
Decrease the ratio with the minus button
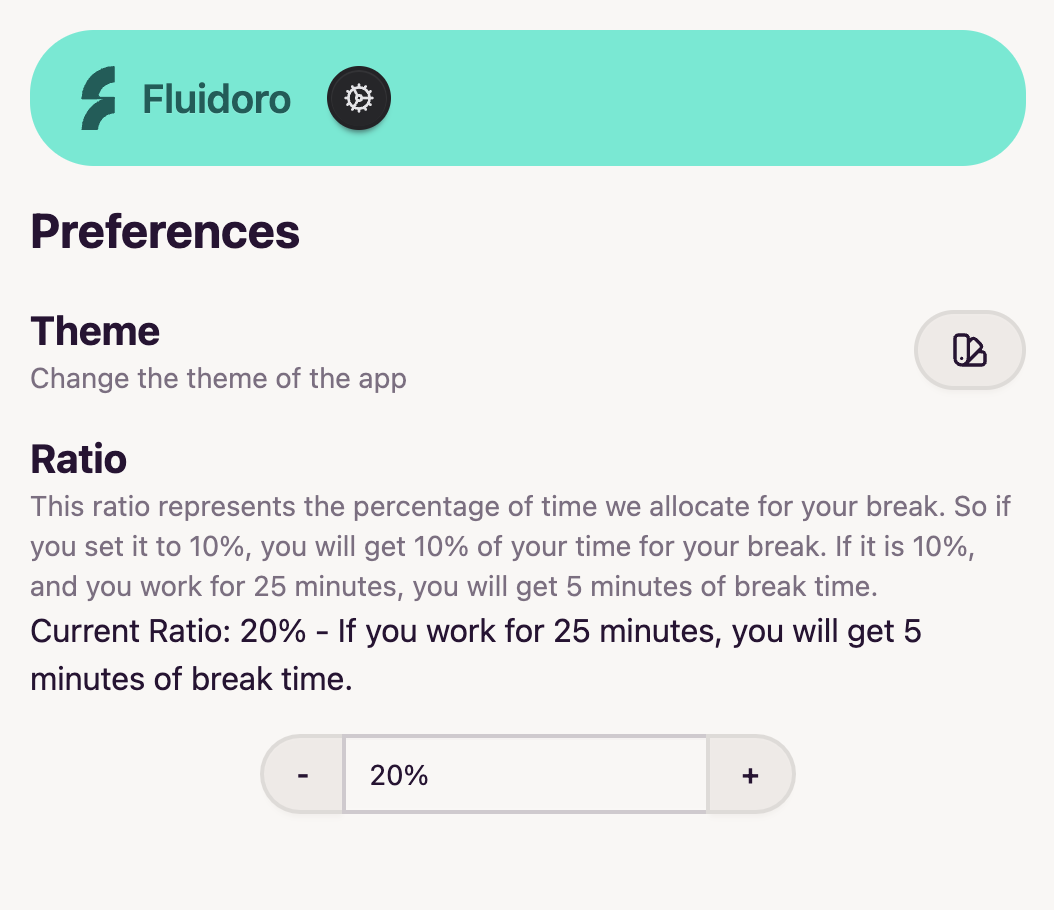click(x=303, y=775)
